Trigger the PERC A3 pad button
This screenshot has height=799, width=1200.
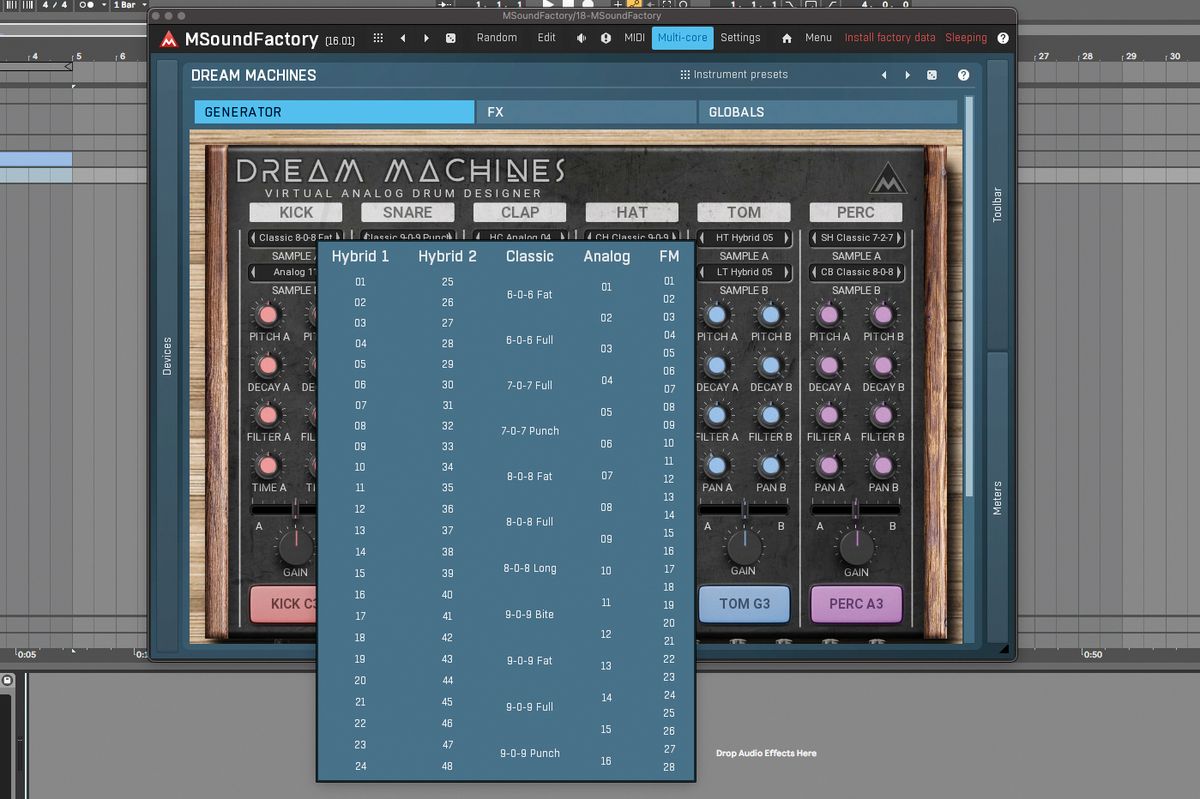pos(856,604)
